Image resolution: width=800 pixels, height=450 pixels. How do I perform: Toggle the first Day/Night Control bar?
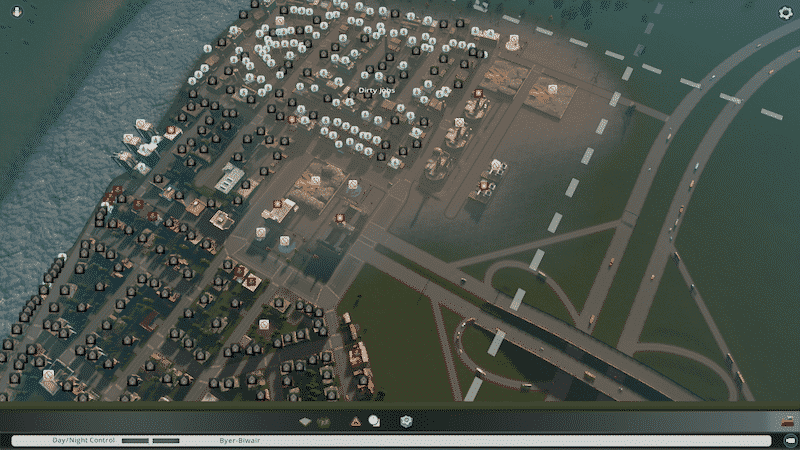click(134, 440)
